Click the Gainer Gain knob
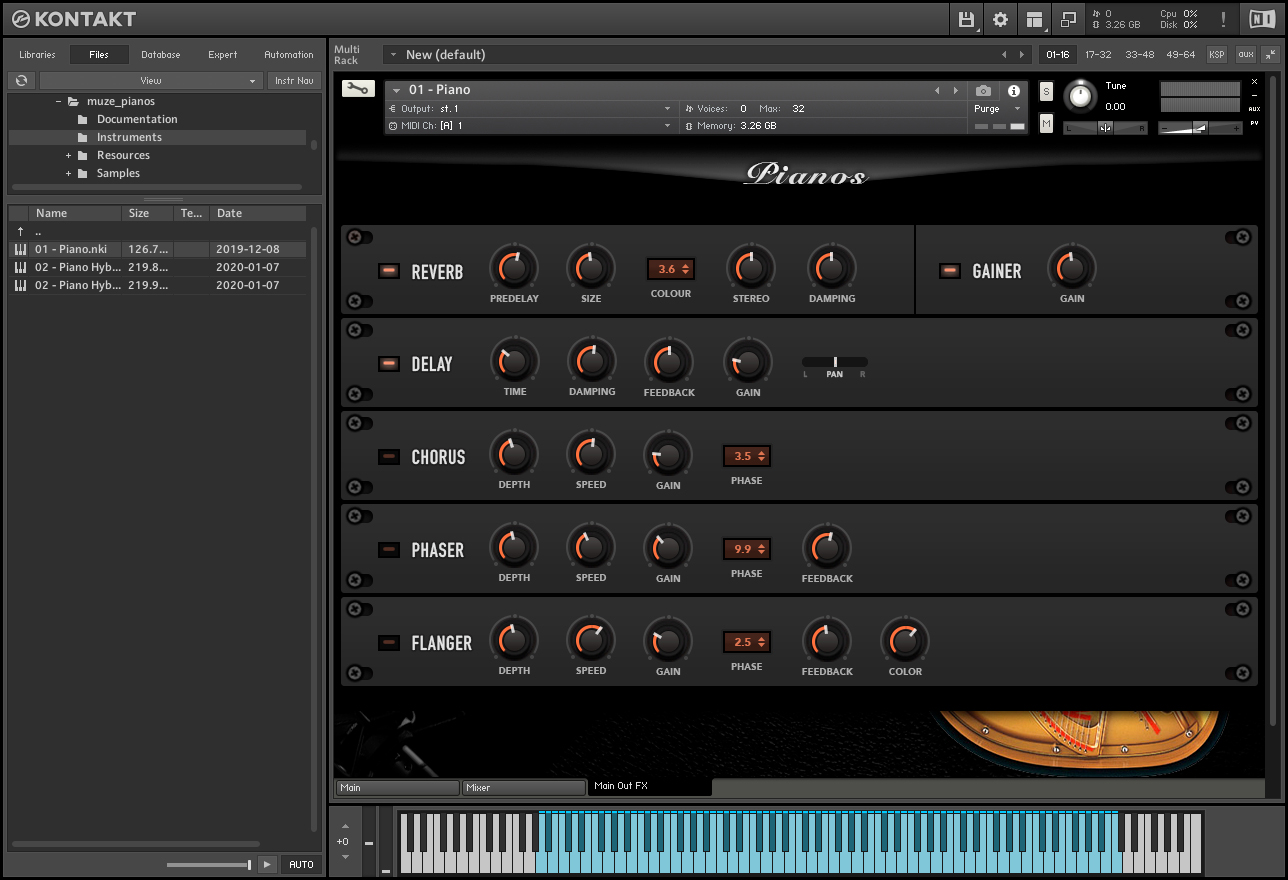 pyautogui.click(x=1072, y=268)
